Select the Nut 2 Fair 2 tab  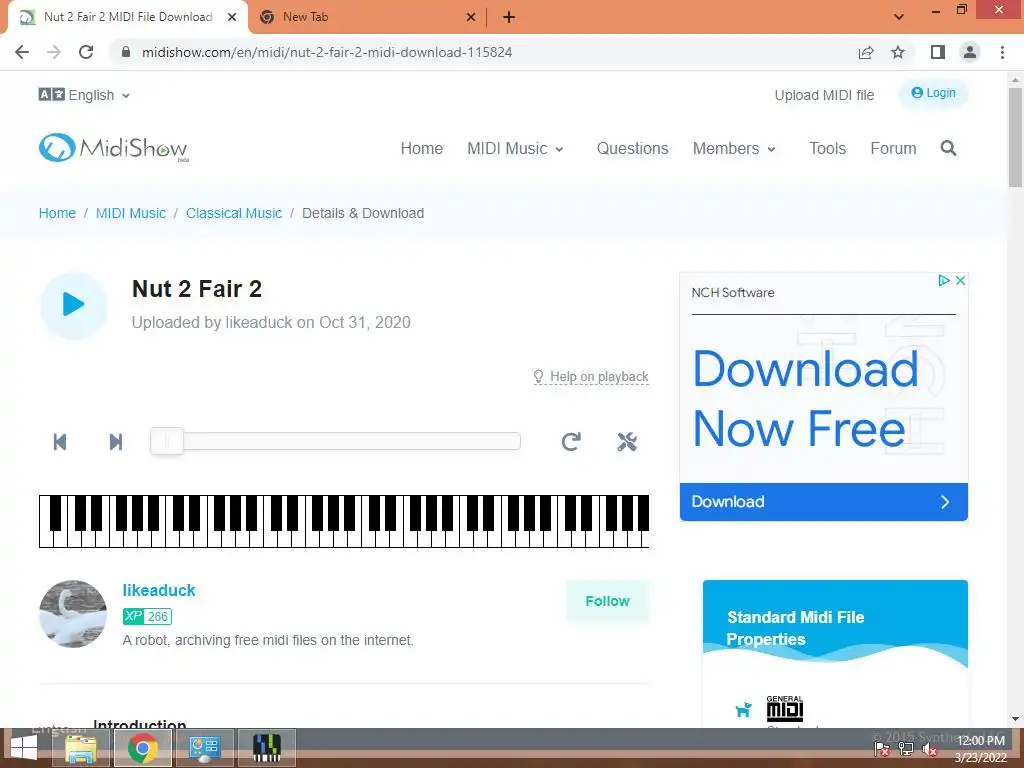coord(128,17)
